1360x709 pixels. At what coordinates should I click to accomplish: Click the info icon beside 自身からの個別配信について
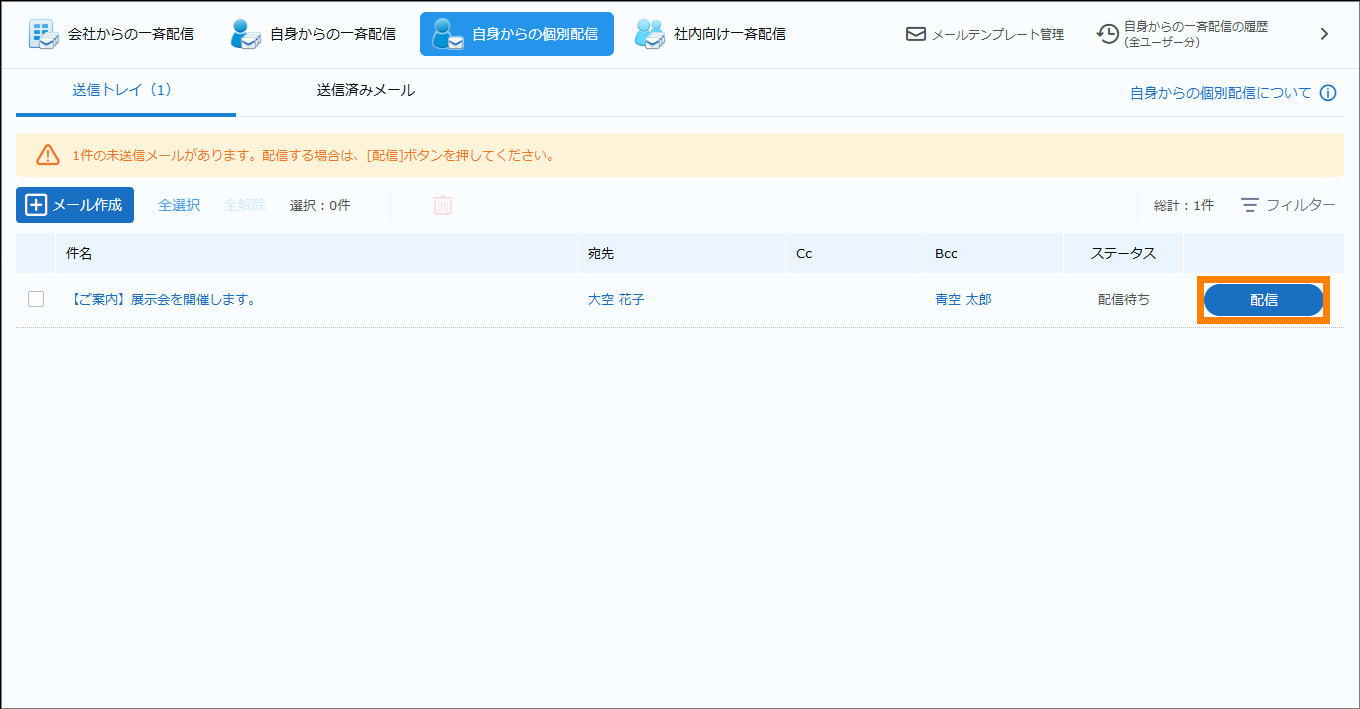[x=1328, y=93]
